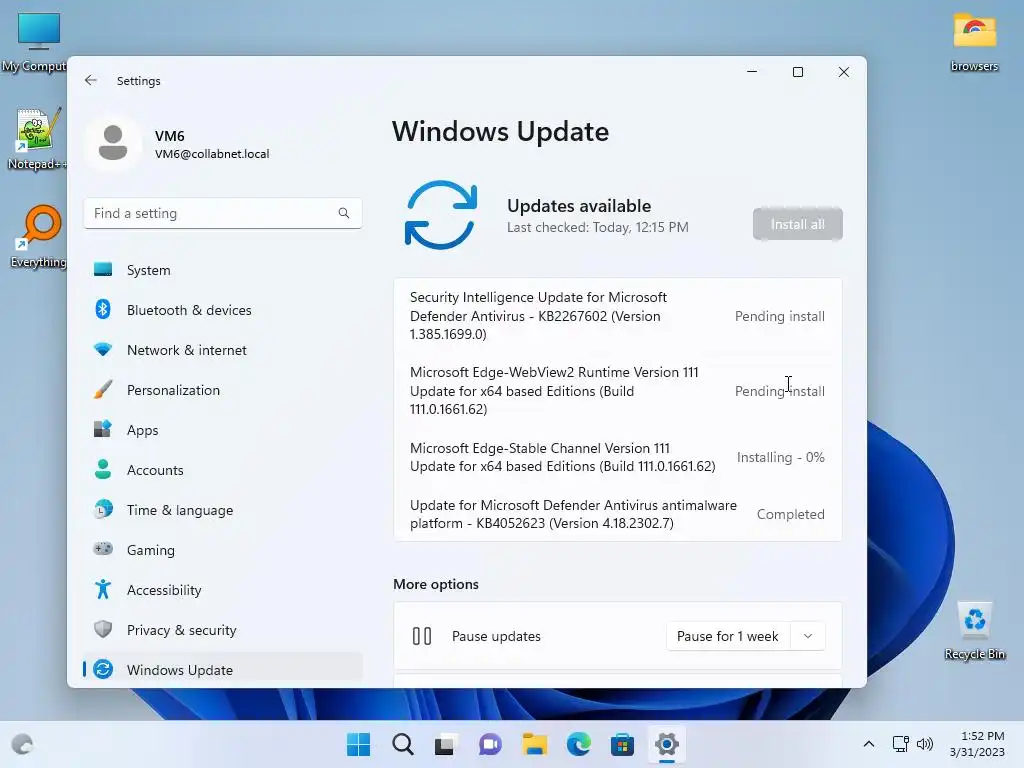Launch Microsoft Edge from taskbar

(579, 744)
